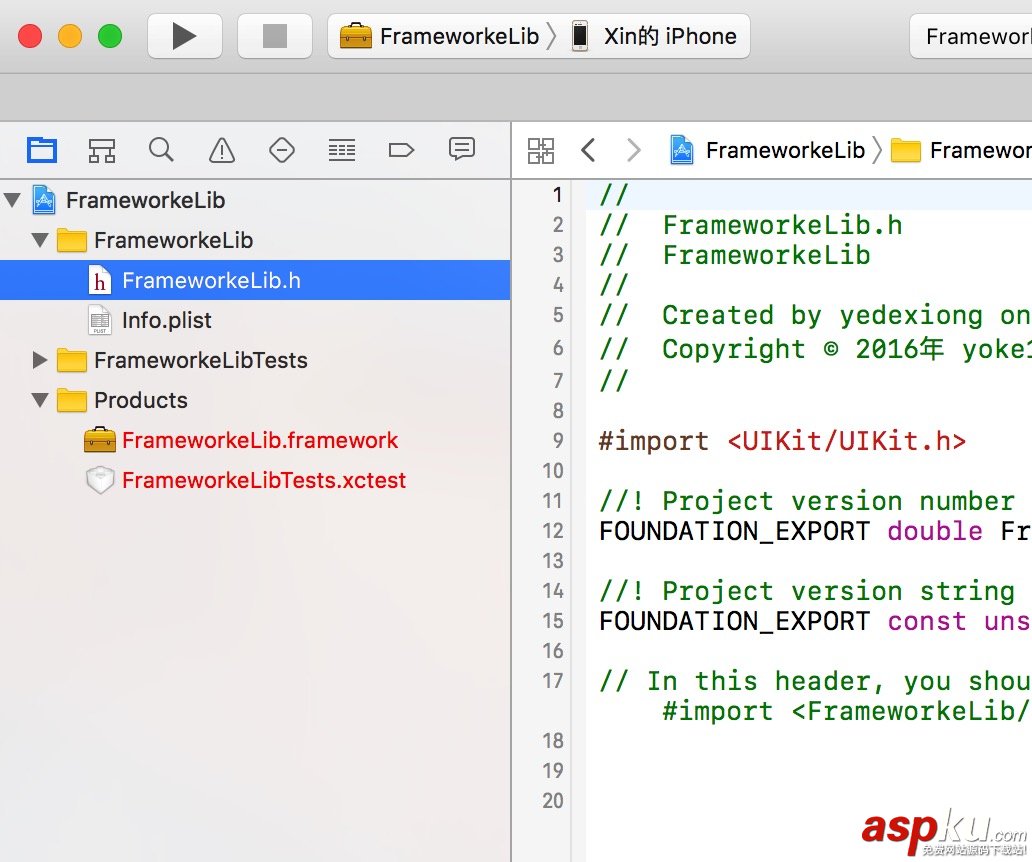
Task: Expand the FrameworkeLibTests folder
Action: [x=40, y=360]
